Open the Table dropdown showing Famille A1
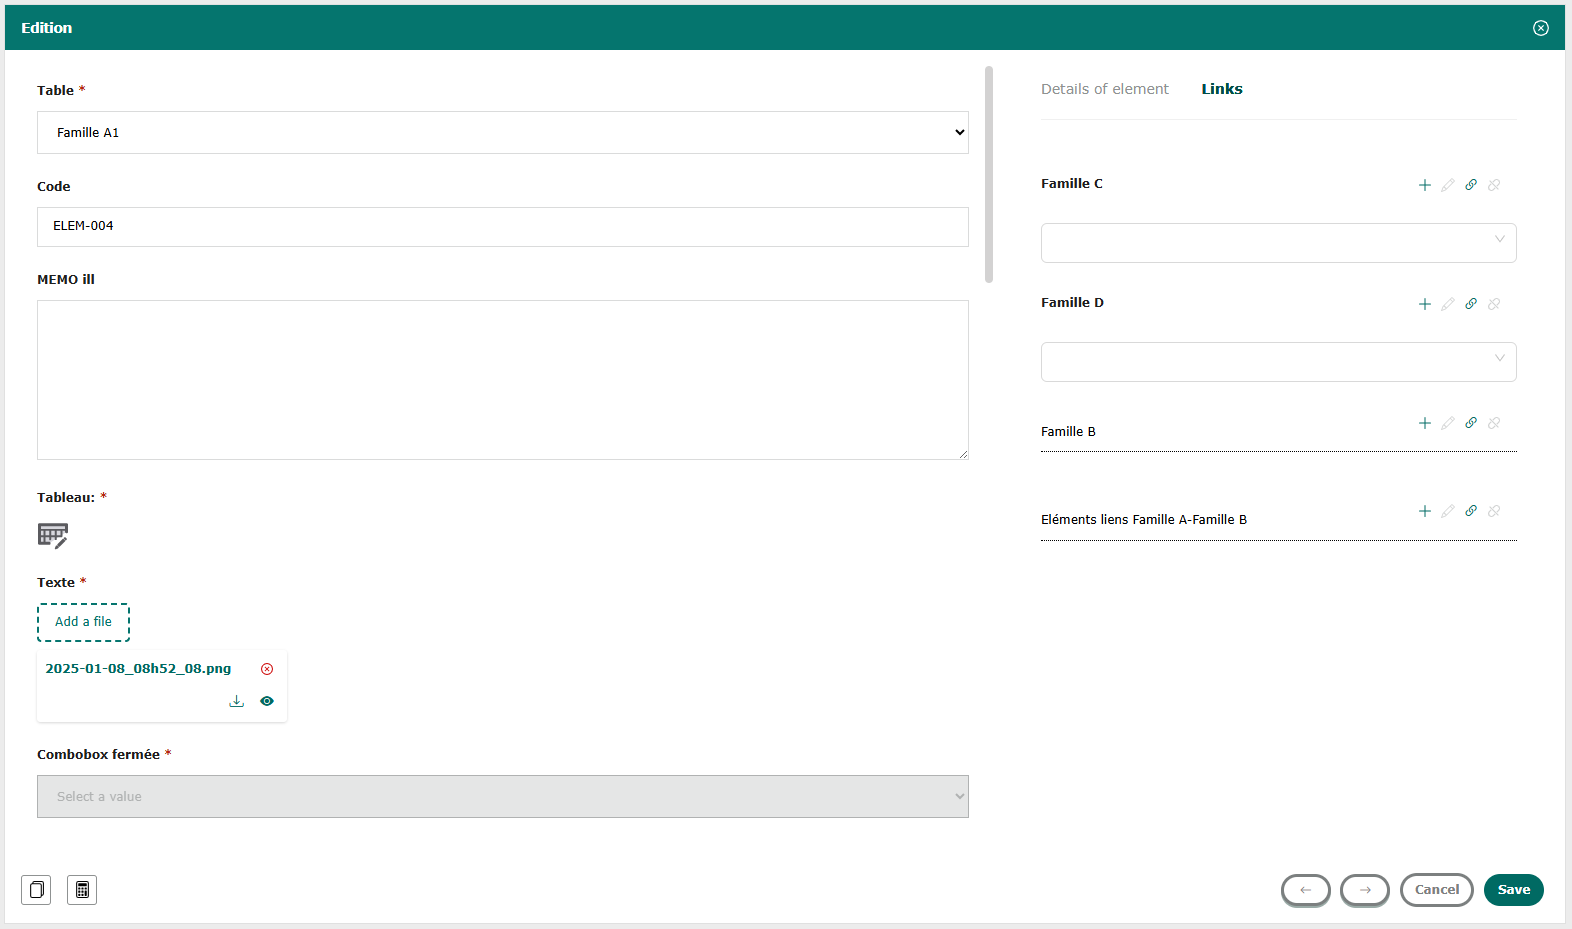1572x929 pixels. tap(502, 132)
